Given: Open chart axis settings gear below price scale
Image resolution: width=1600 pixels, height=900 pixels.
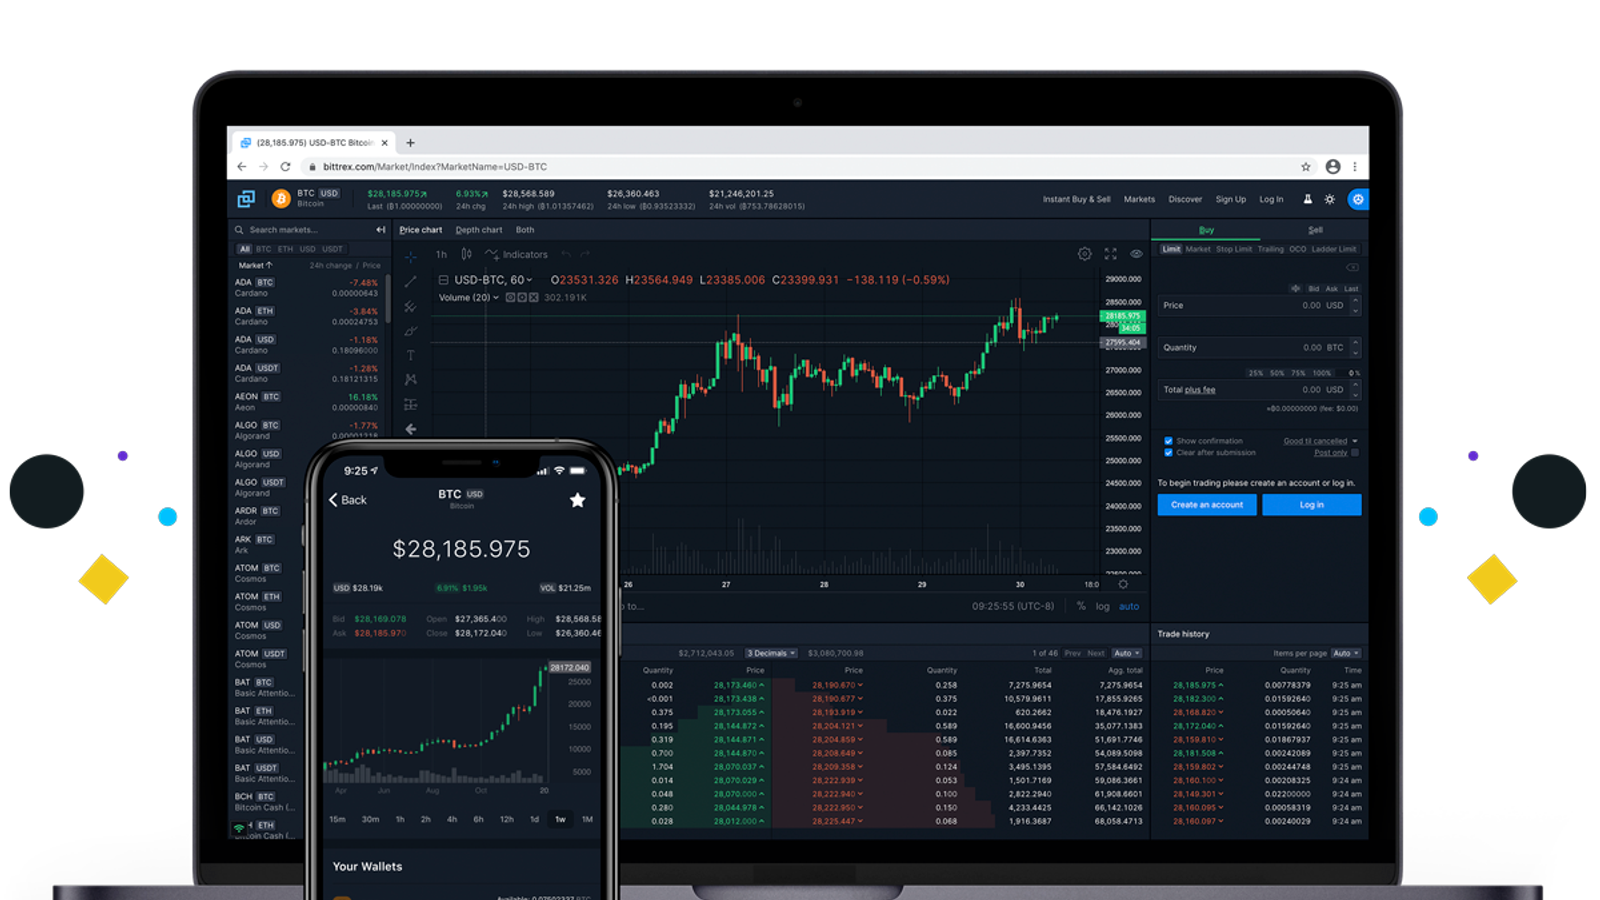Looking at the screenshot, I should click(x=1123, y=584).
